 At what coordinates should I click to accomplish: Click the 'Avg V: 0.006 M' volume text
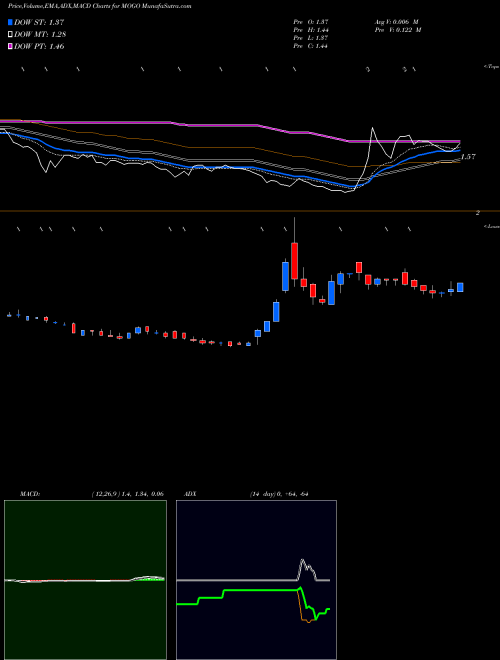tap(396, 22)
